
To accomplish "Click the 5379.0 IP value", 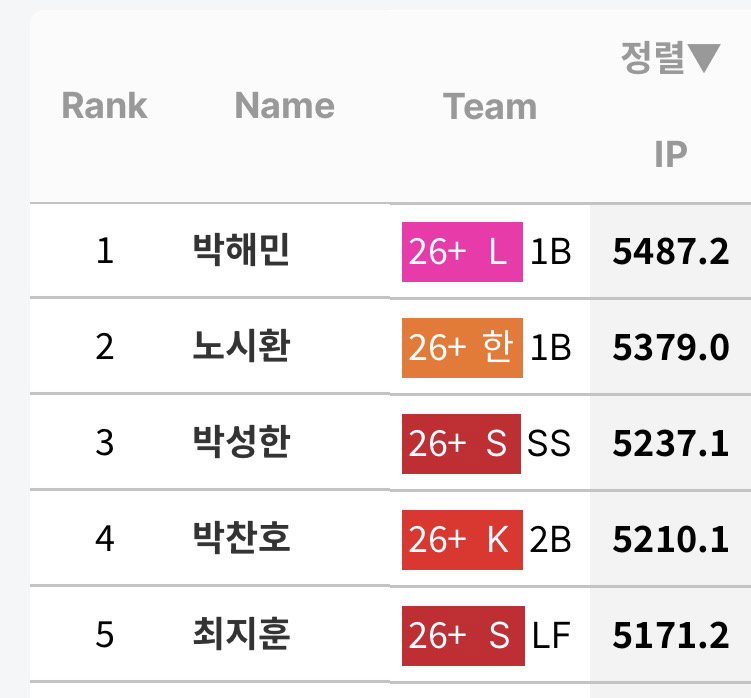I will click(x=671, y=347).
